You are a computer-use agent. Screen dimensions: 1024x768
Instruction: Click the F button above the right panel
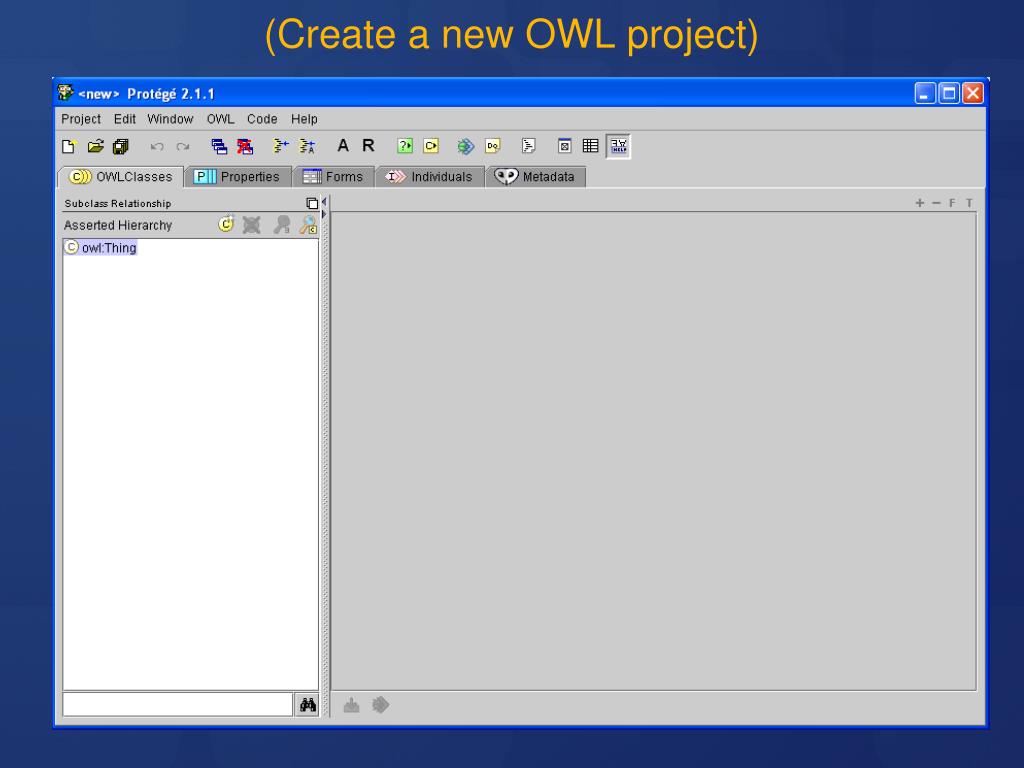coord(952,203)
